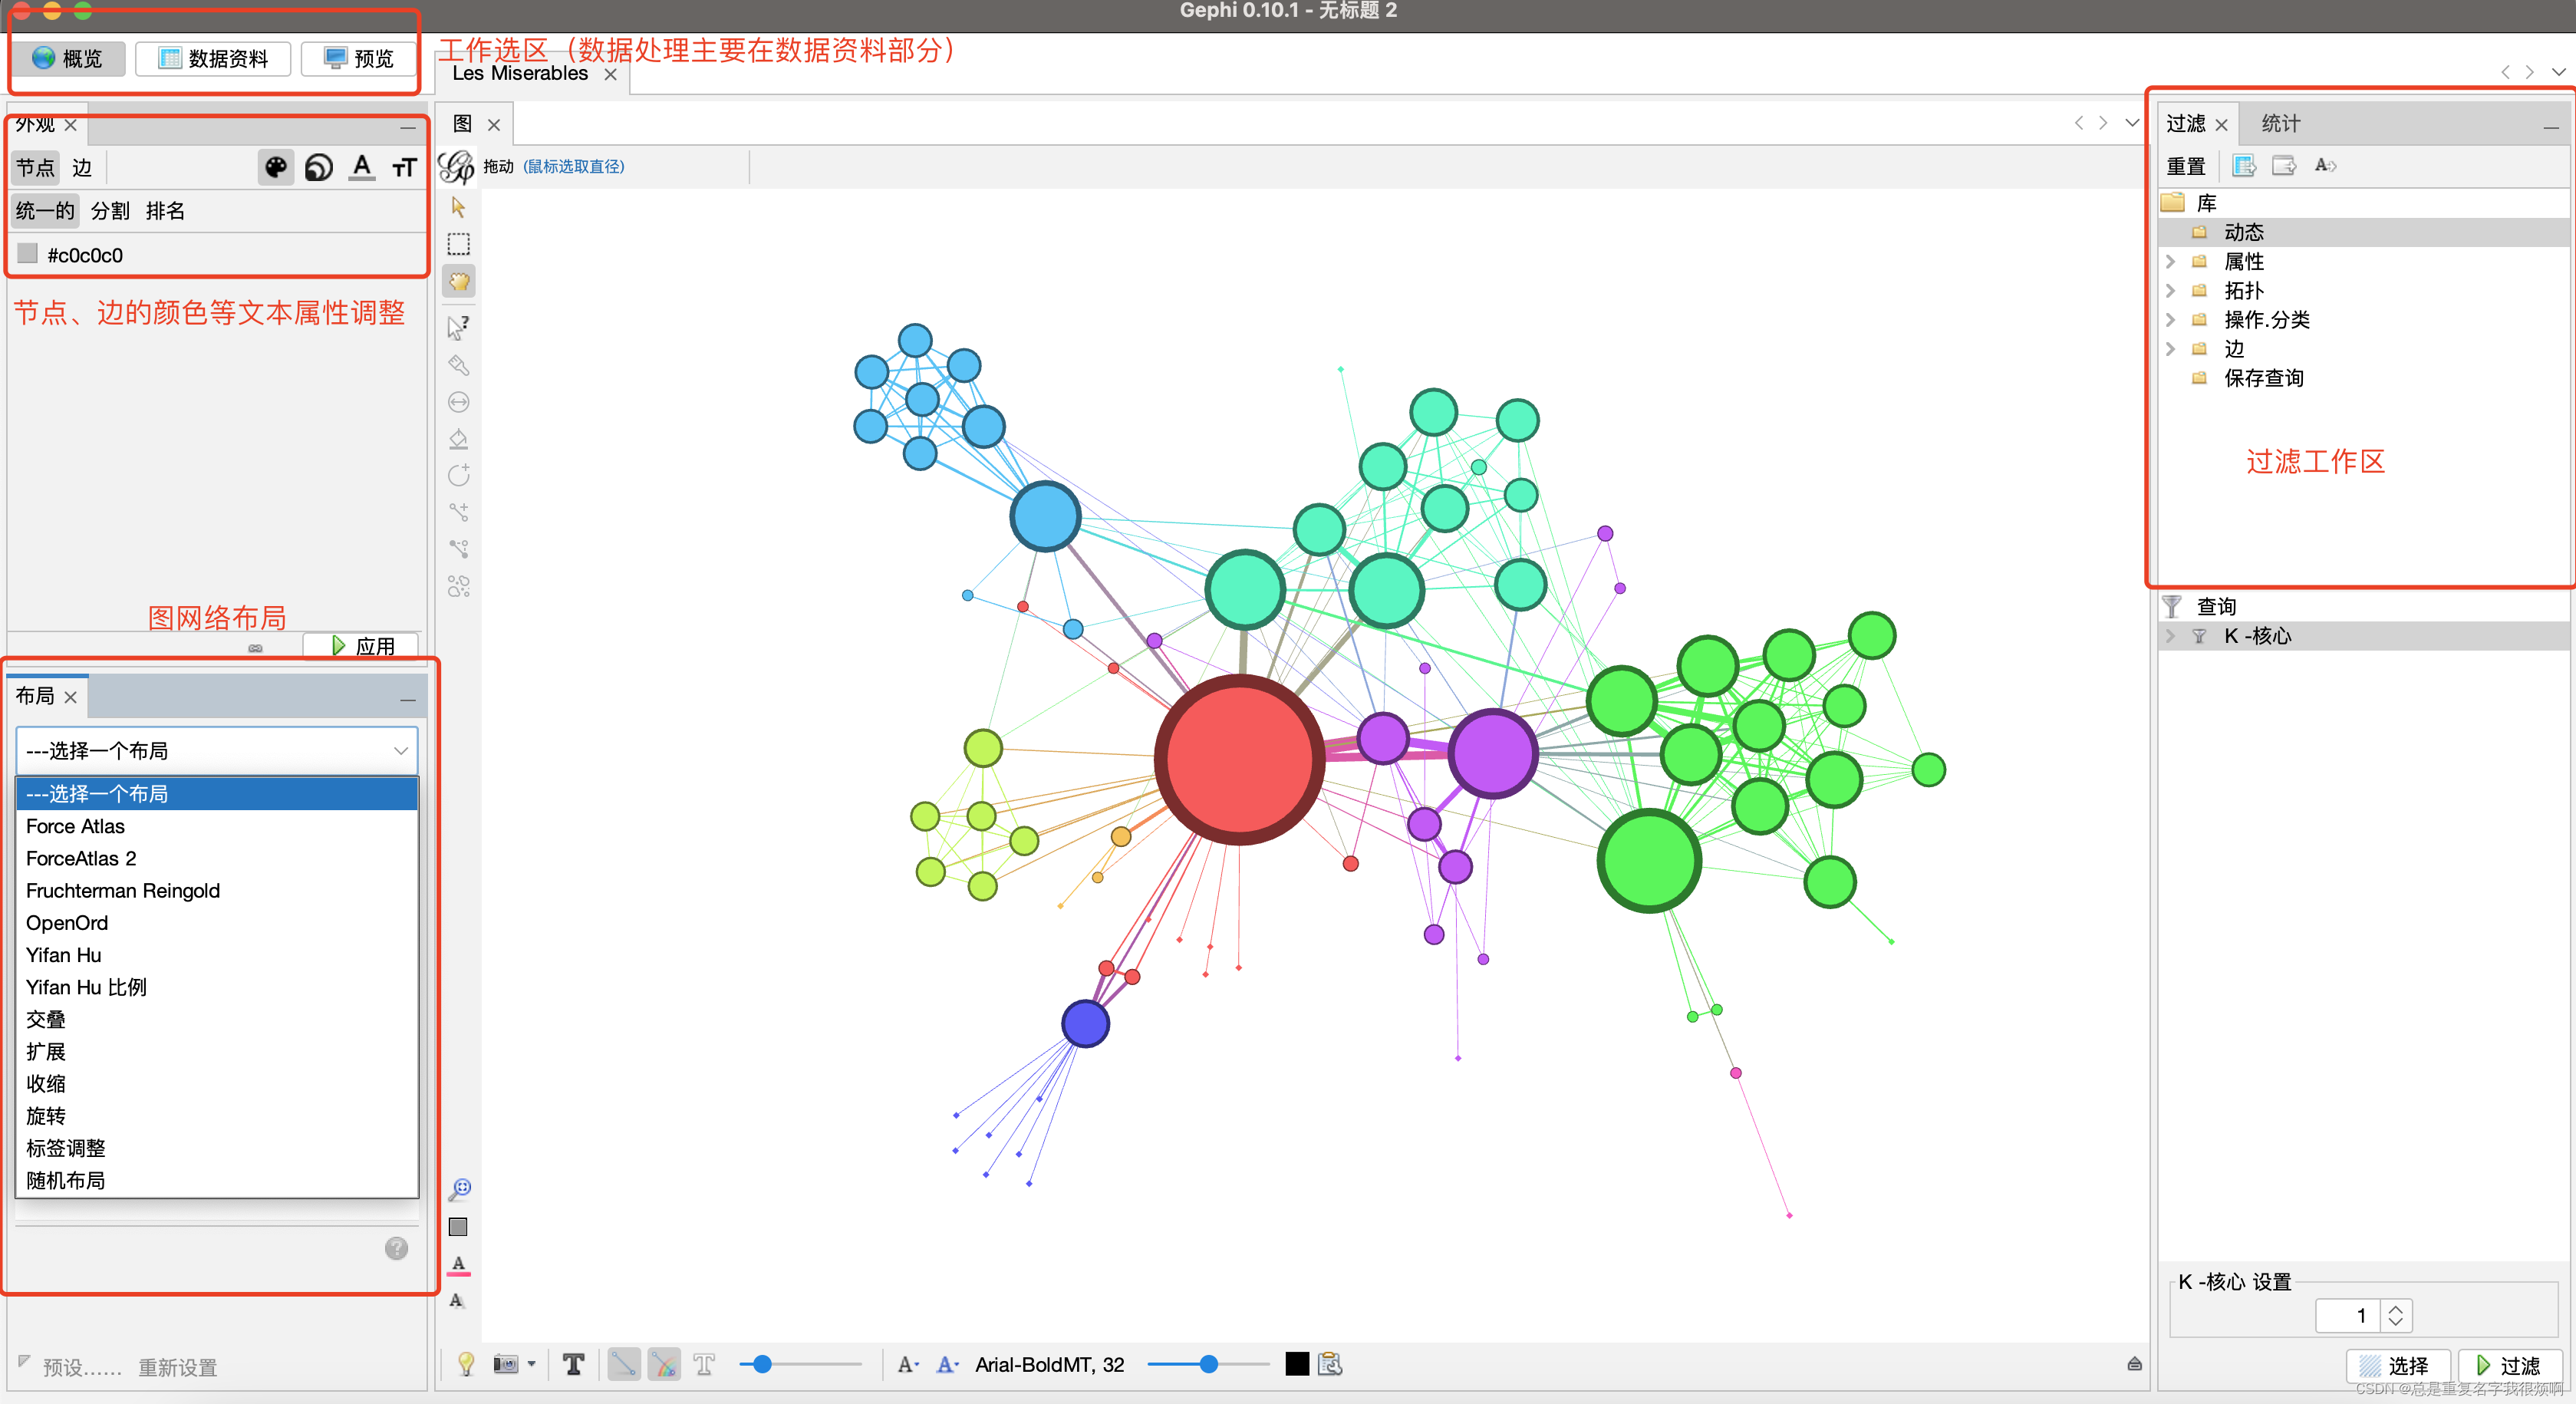Select the paint bucket node tool
This screenshot has height=1404, width=2576.
pos(458,439)
